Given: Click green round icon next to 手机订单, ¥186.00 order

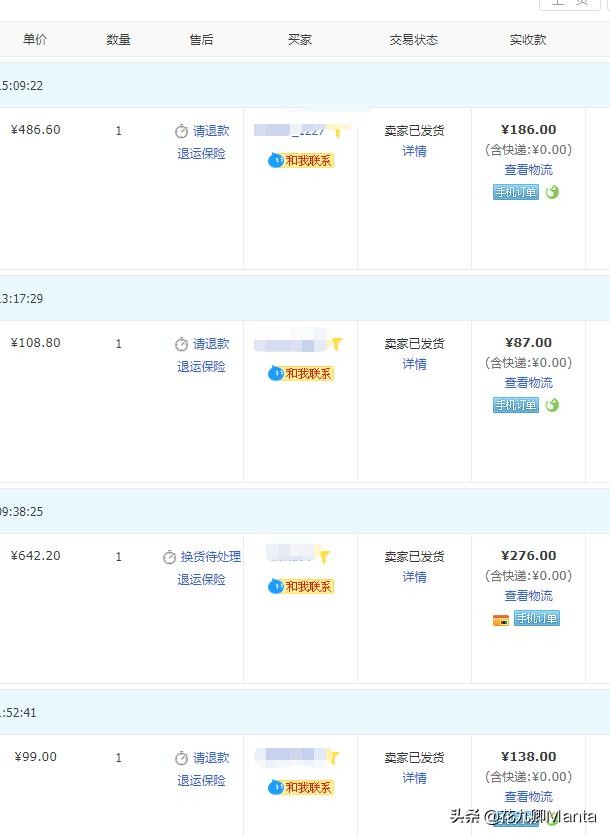Looking at the screenshot, I should tap(552, 192).
